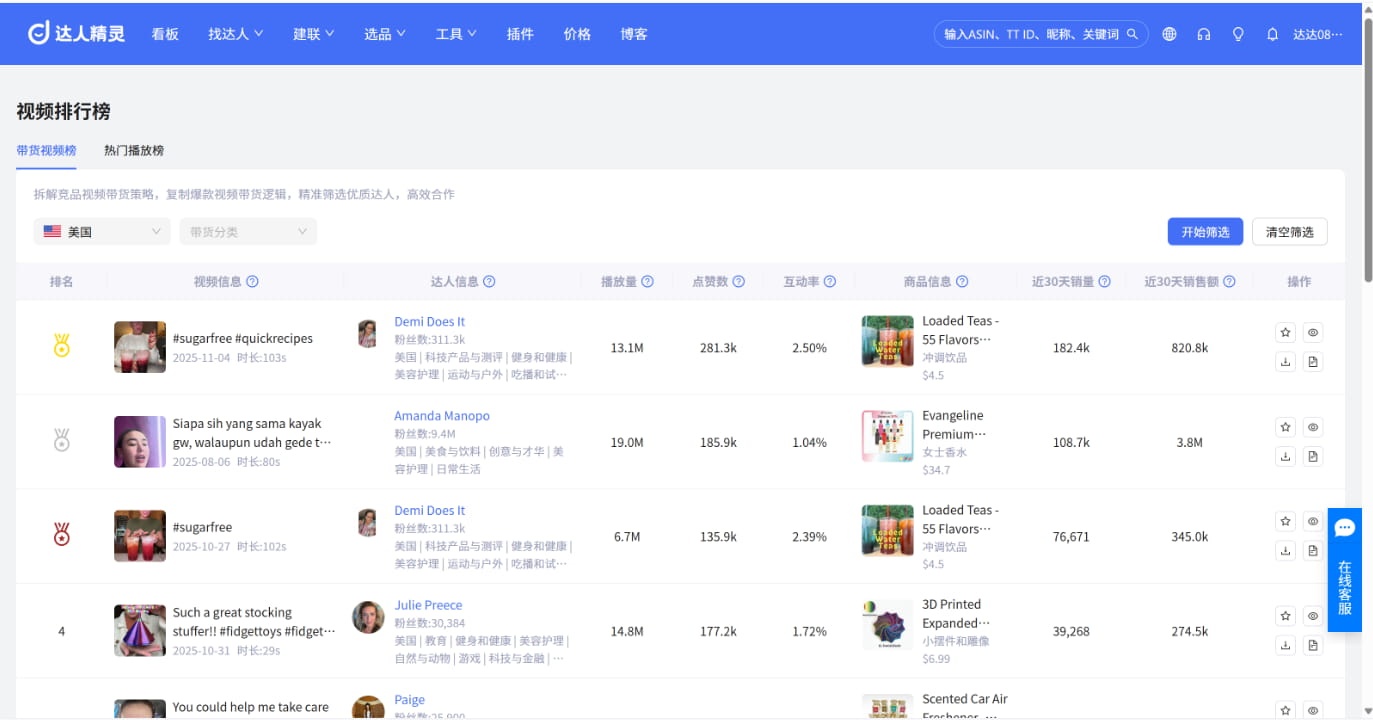The image size is (1373, 720).
Task: Click the 达人精灵 logo icon
Action: point(38,32)
